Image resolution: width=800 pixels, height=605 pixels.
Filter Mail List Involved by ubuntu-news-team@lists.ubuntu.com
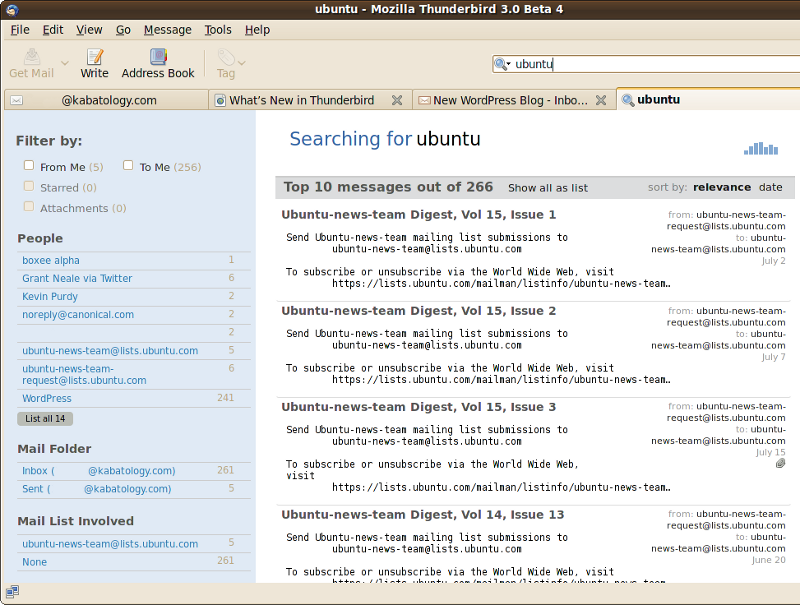click(x=110, y=544)
